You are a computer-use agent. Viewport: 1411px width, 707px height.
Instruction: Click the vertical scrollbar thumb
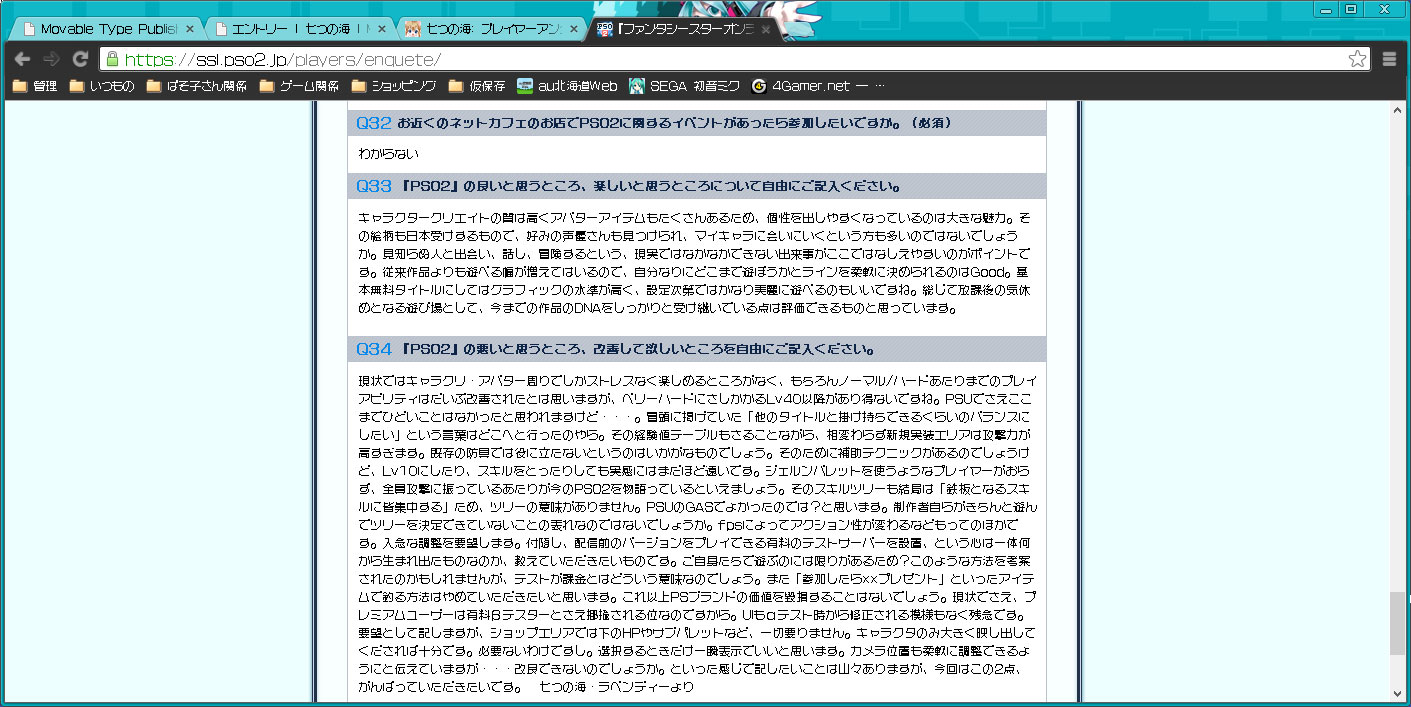1398,623
